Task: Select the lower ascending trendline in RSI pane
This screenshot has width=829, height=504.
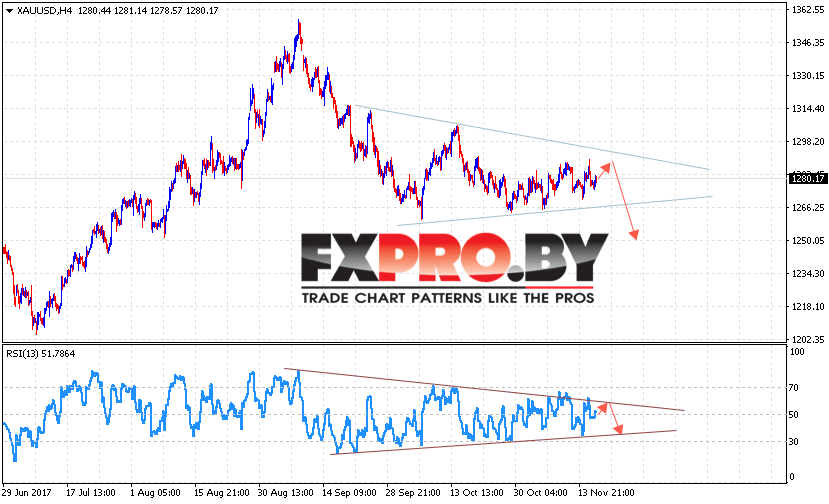Action: tap(503, 442)
